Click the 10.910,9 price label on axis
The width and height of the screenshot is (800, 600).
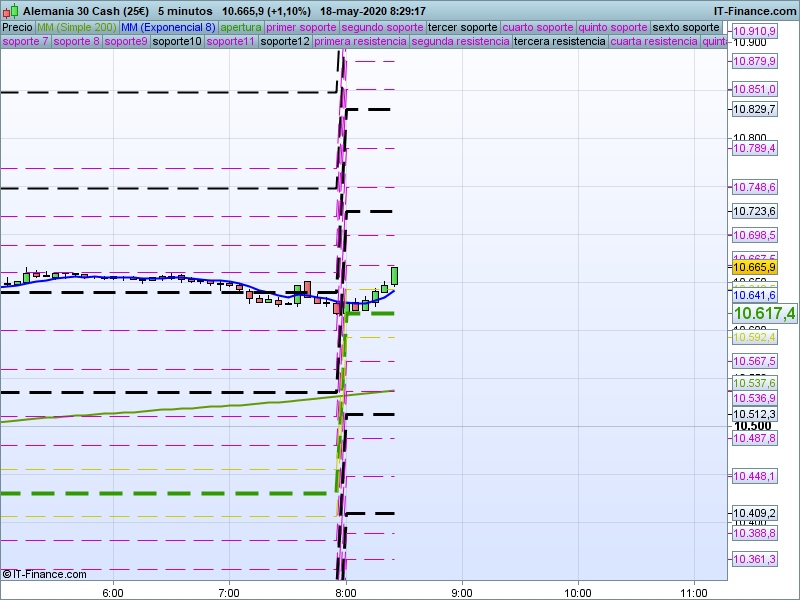pos(754,32)
